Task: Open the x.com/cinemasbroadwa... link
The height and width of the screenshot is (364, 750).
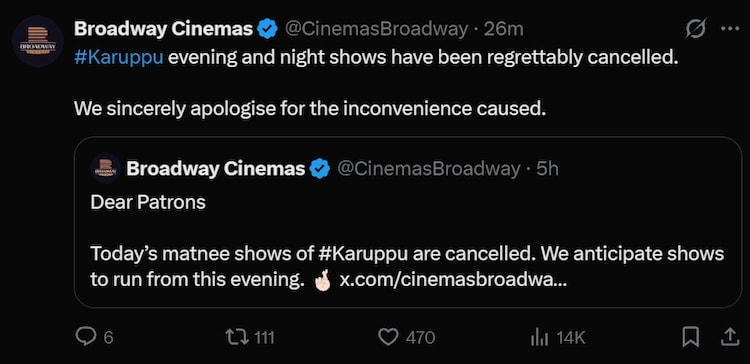Action: pyautogui.click(x=452, y=280)
